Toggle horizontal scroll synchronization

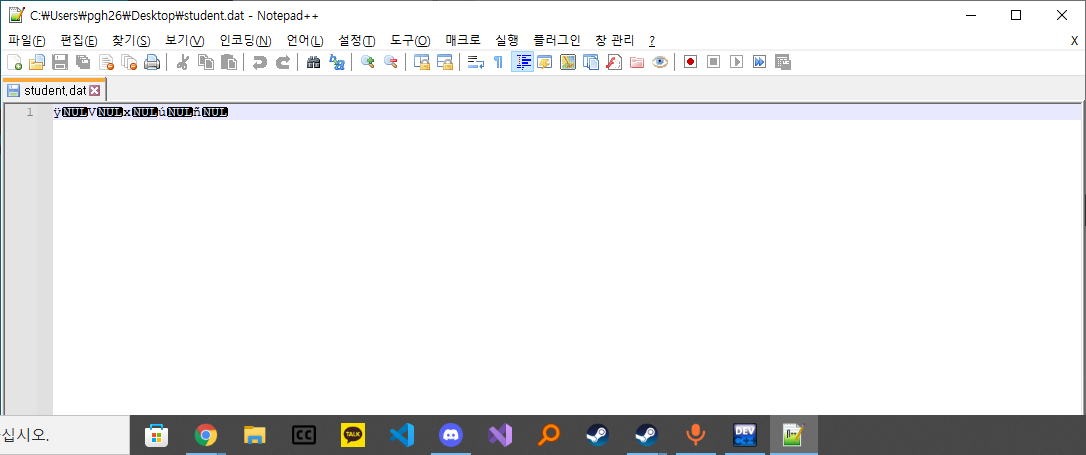coord(445,62)
